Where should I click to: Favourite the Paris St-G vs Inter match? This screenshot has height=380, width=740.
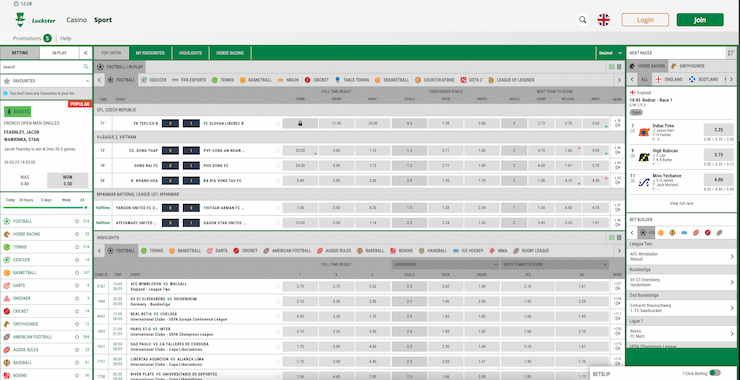278,331
